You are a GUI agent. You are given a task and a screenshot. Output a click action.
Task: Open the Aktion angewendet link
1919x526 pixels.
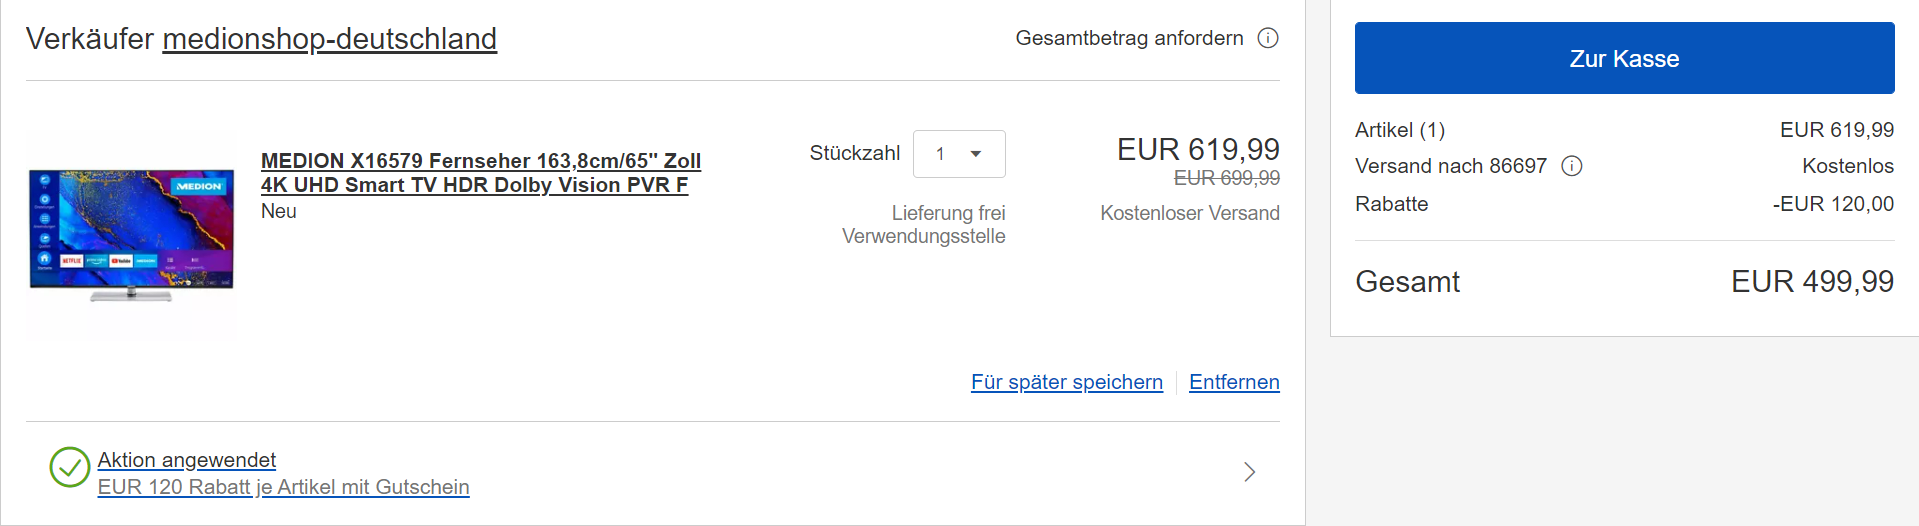(x=187, y=460)
